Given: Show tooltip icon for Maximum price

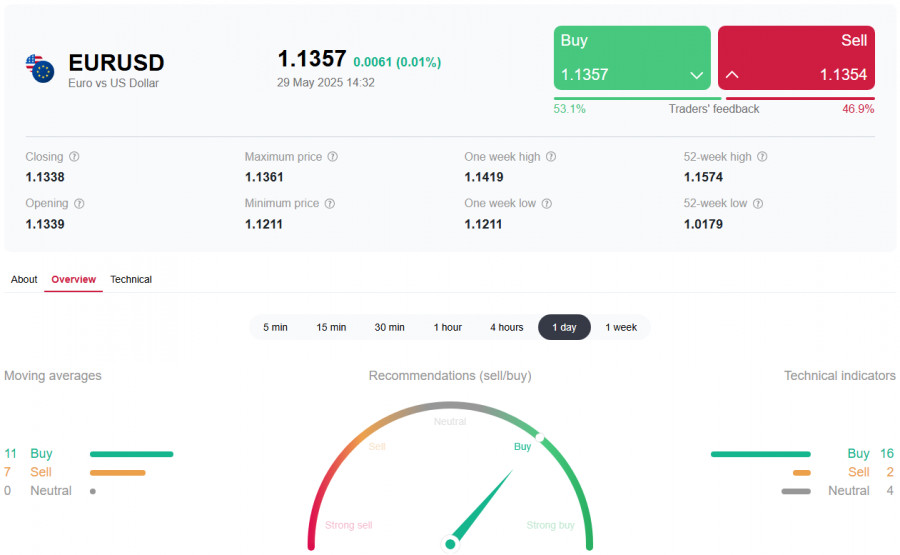Looking at the screenshot, I should point(332,156).
